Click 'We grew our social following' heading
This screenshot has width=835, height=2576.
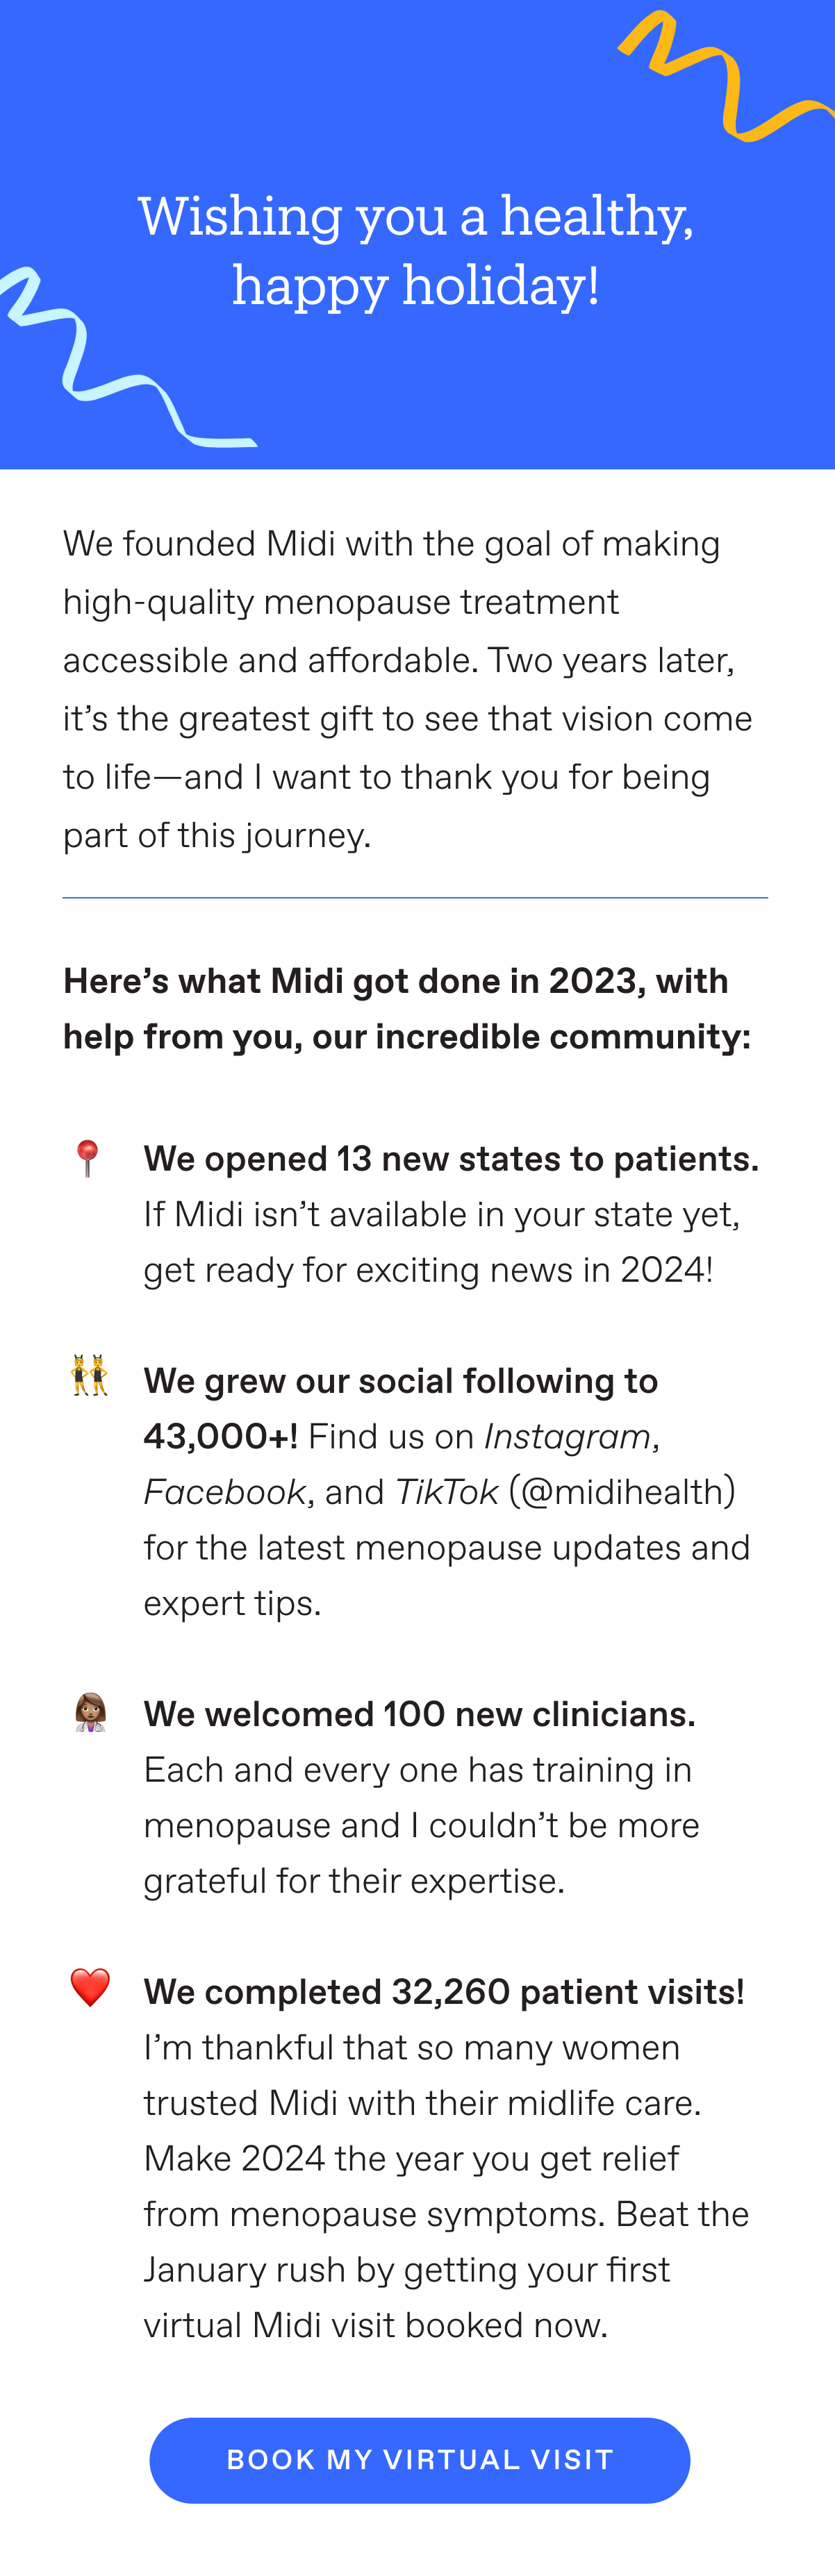click(x=401, y=1408)
